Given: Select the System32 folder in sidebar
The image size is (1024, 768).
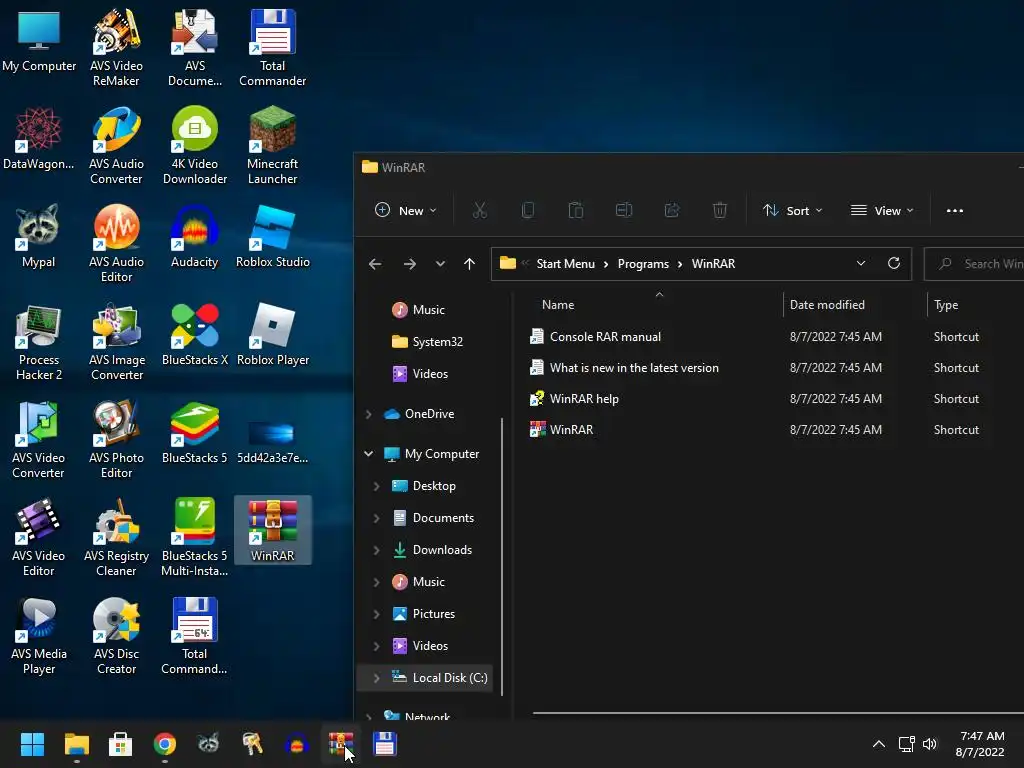Looking at the screenshot, I should click(x=428, y=342).
